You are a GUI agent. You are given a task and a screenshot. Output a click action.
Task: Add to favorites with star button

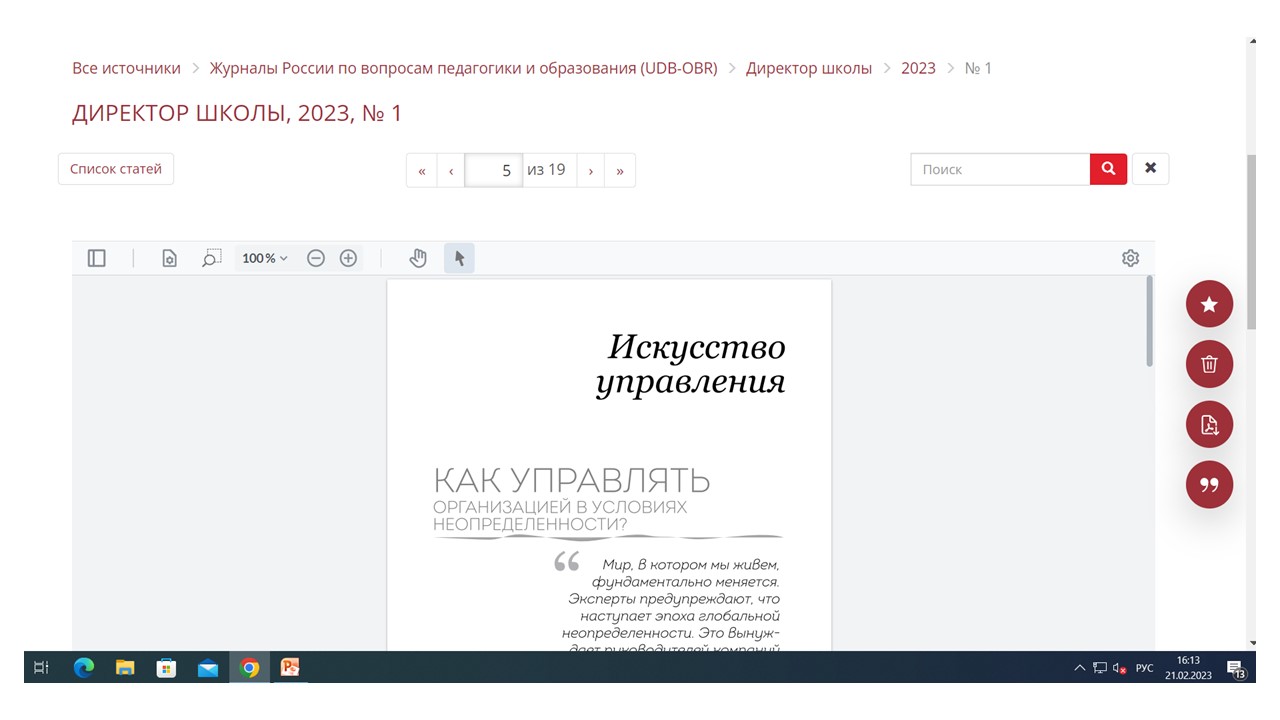[x=1209, y=304]
